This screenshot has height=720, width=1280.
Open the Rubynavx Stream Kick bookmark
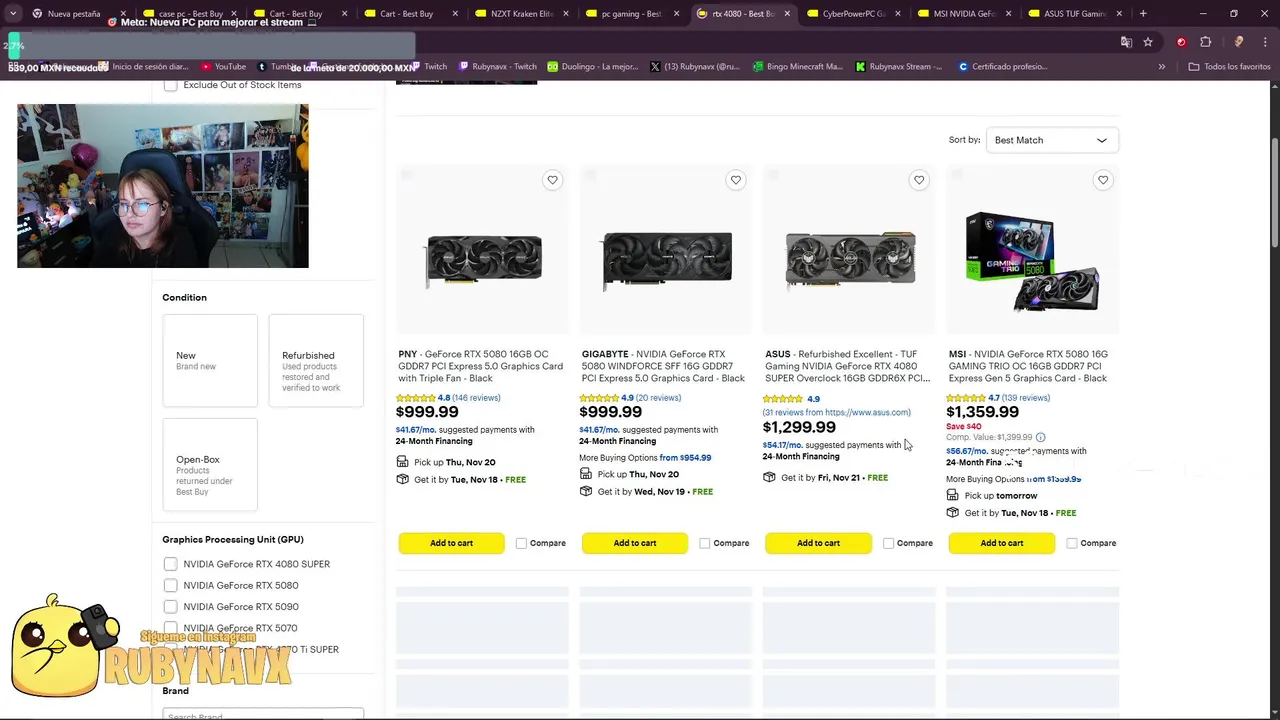click(900, 67)
